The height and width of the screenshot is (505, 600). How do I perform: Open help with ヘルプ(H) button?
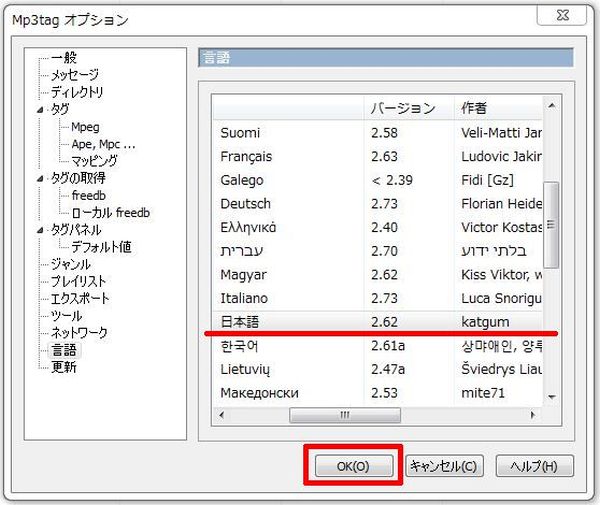[534, 466]
